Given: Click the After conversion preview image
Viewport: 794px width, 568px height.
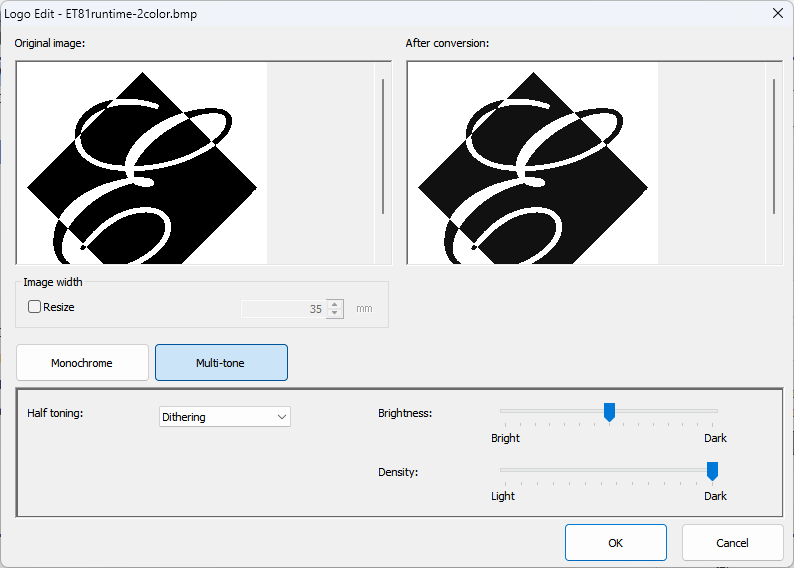Looking at the screenshot, I should coord(532,163).
